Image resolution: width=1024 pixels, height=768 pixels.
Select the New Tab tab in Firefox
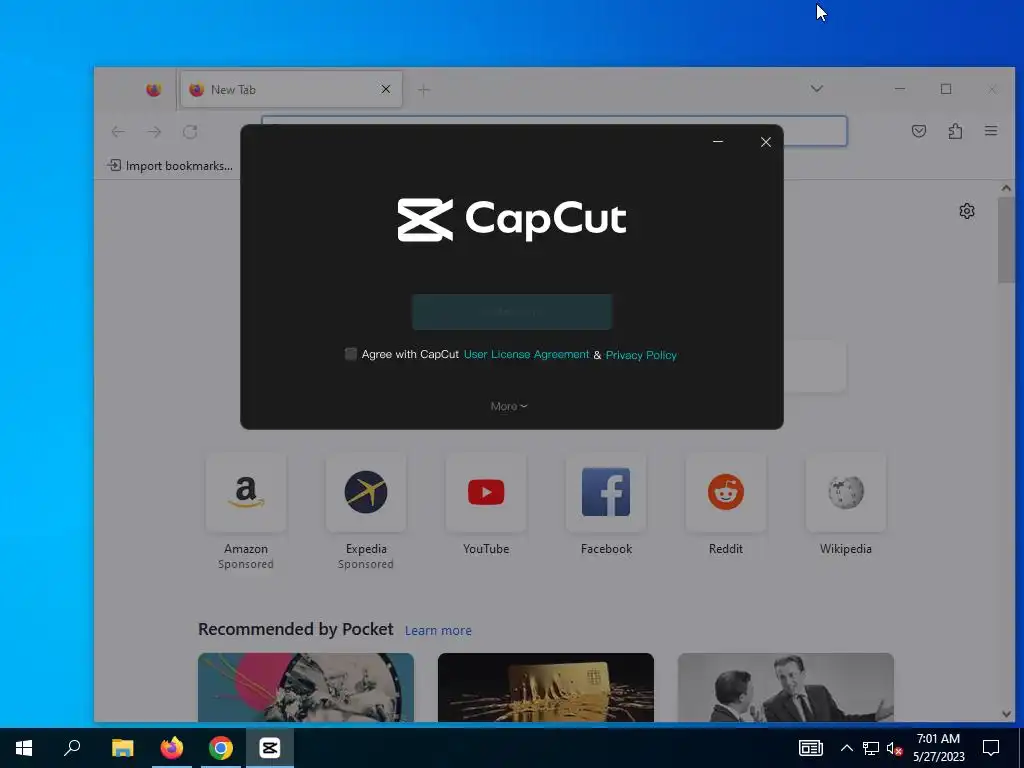click(291, 89)
